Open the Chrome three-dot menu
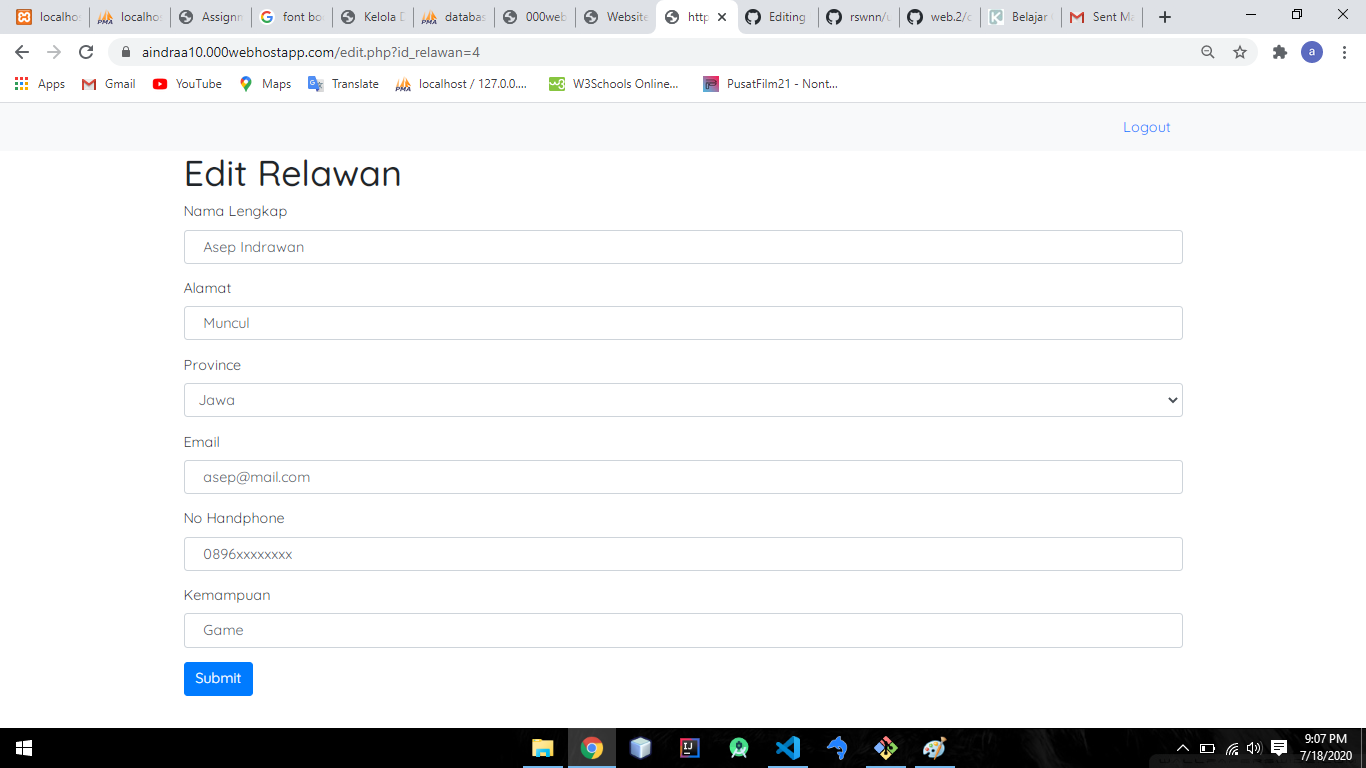Image resolution: width=1366 pixels, height=768 pixels. [x=1345, y=52]
